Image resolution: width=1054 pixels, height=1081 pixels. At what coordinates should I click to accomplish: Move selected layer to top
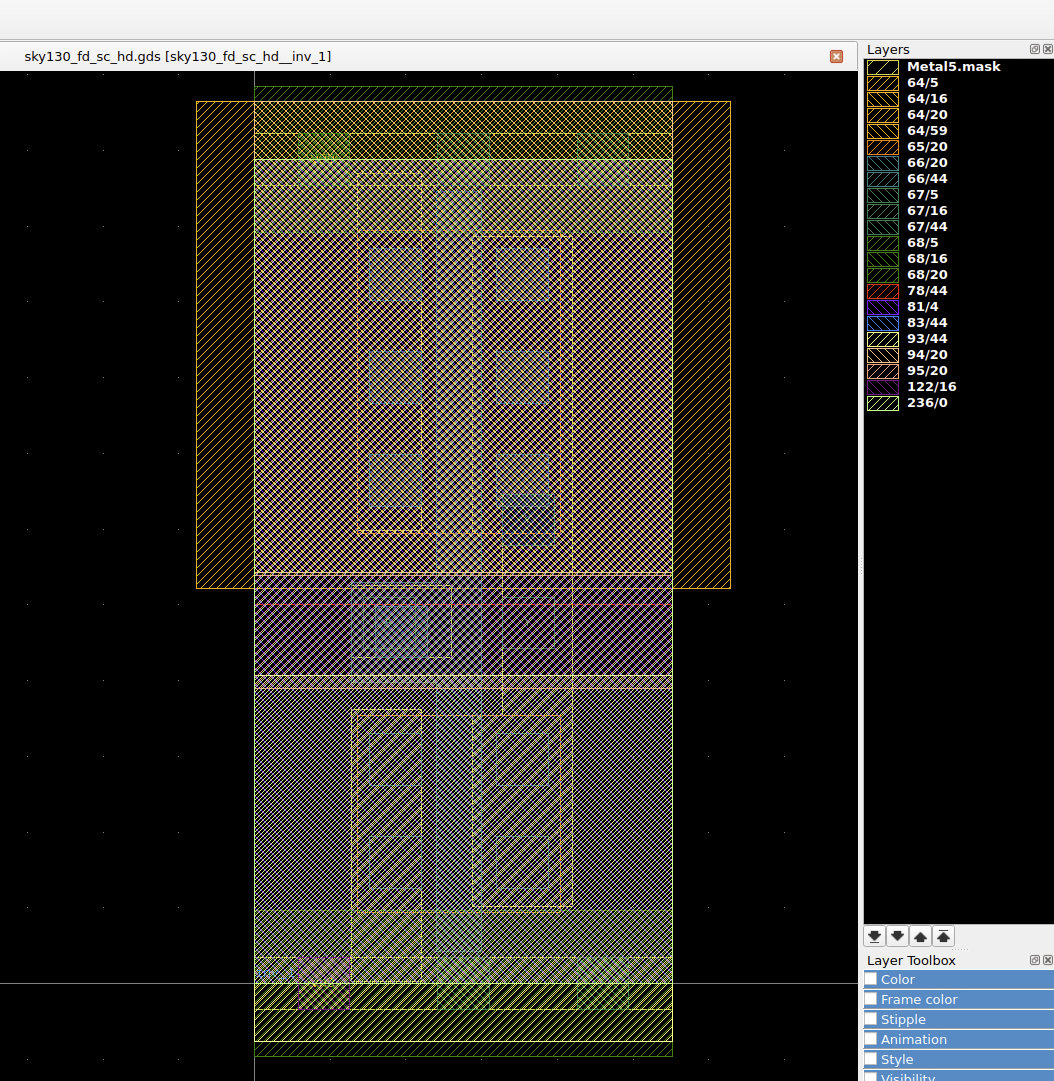click(943, 937)
